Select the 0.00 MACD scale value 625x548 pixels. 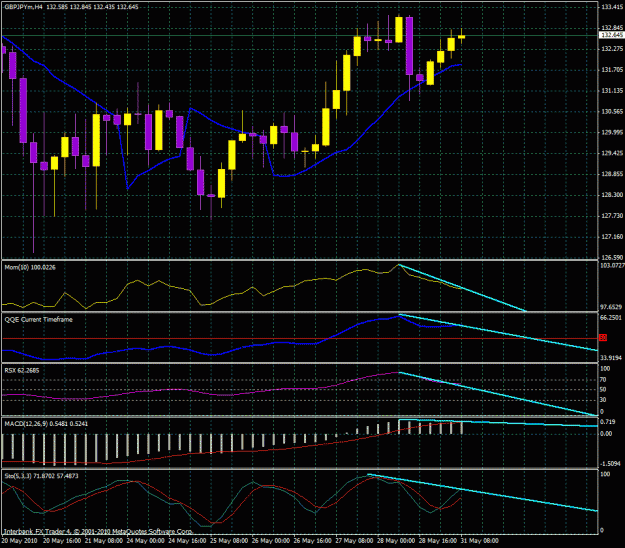606,433
